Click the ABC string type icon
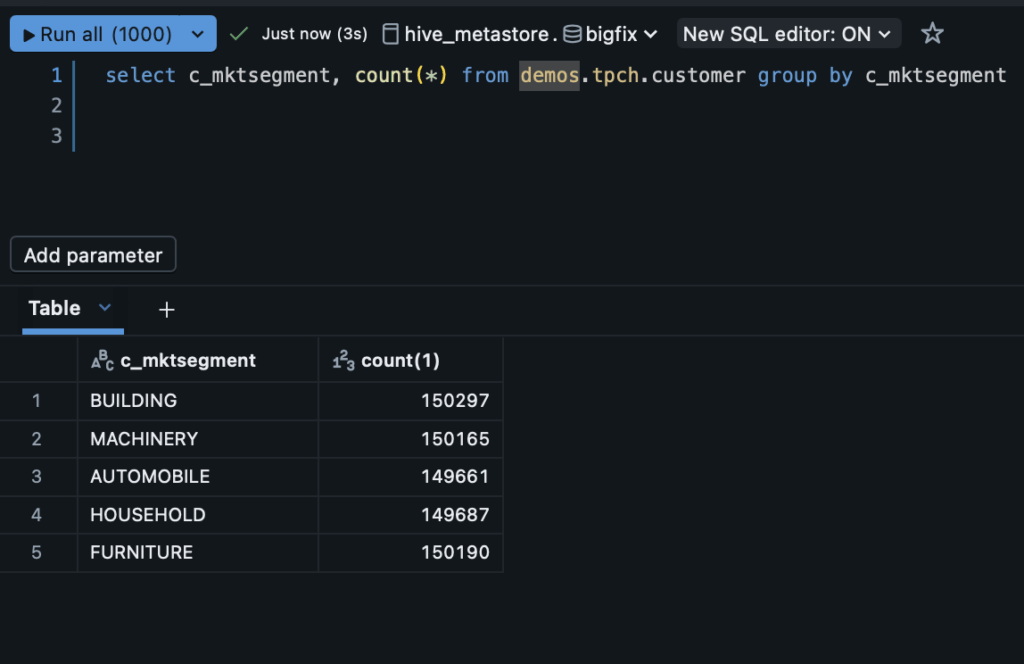1024x664 pixels. [x=102, y=361]
